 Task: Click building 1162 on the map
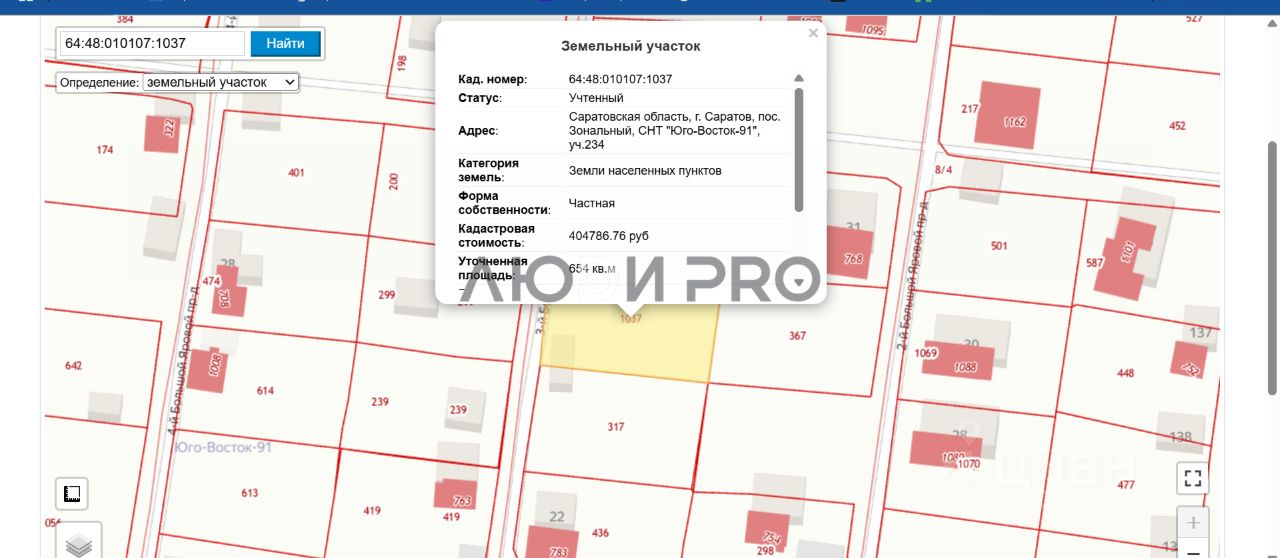pos(1010,116)
